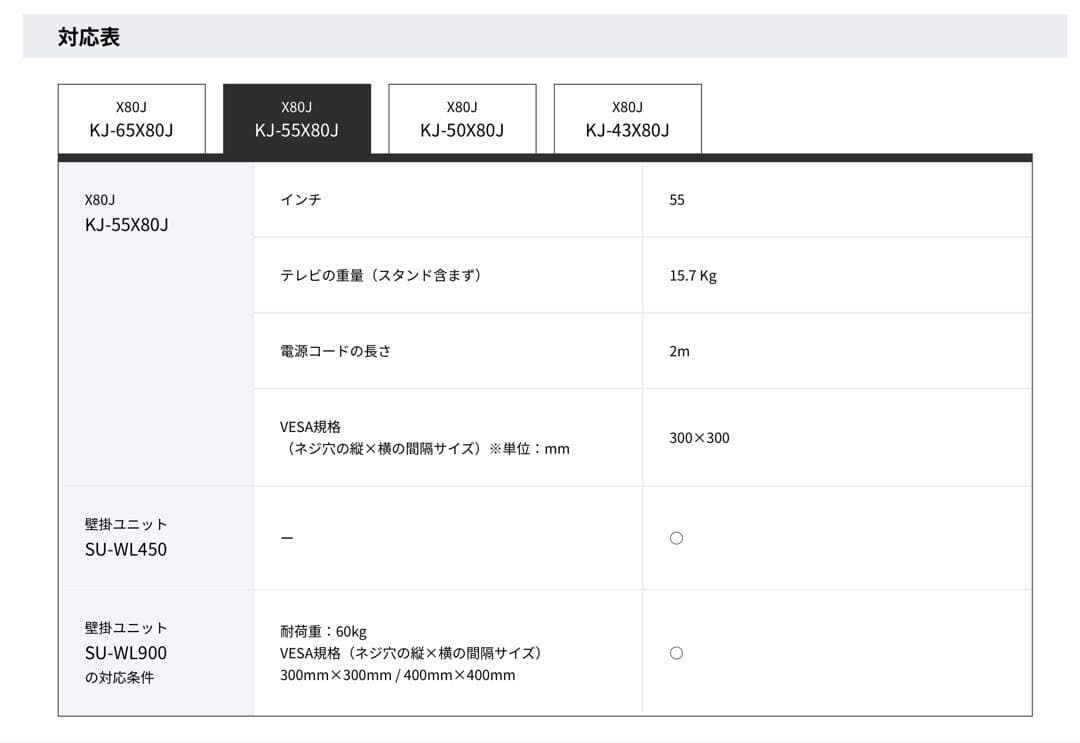Select the value 55 in the inch row

pos(676,199)
